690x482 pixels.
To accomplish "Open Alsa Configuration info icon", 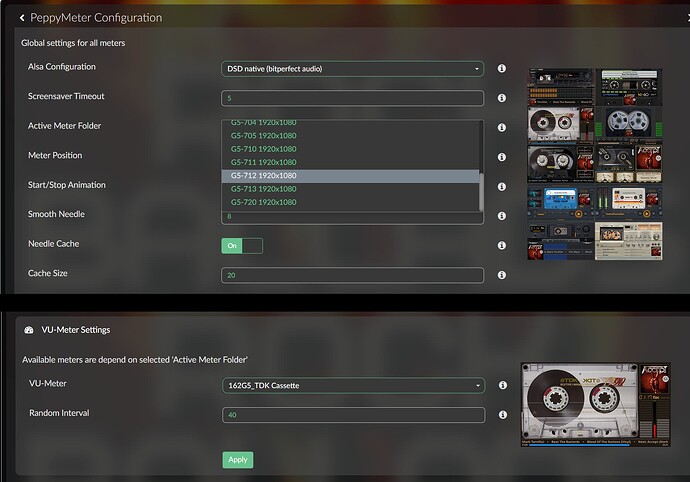I will tap(502, 68).
